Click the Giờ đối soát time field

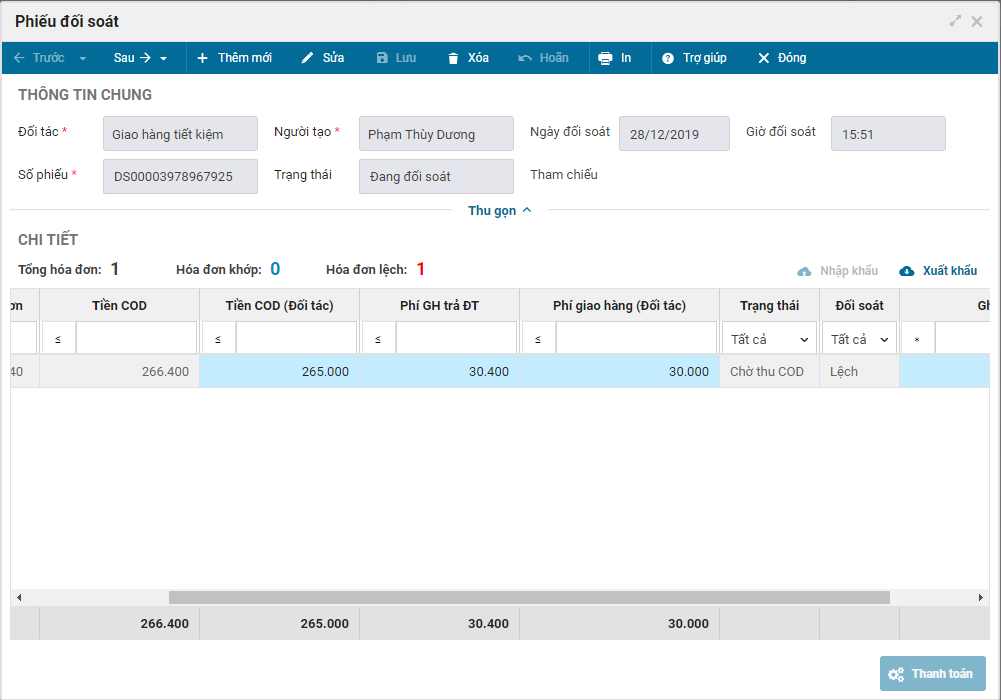tap(888, 133)
